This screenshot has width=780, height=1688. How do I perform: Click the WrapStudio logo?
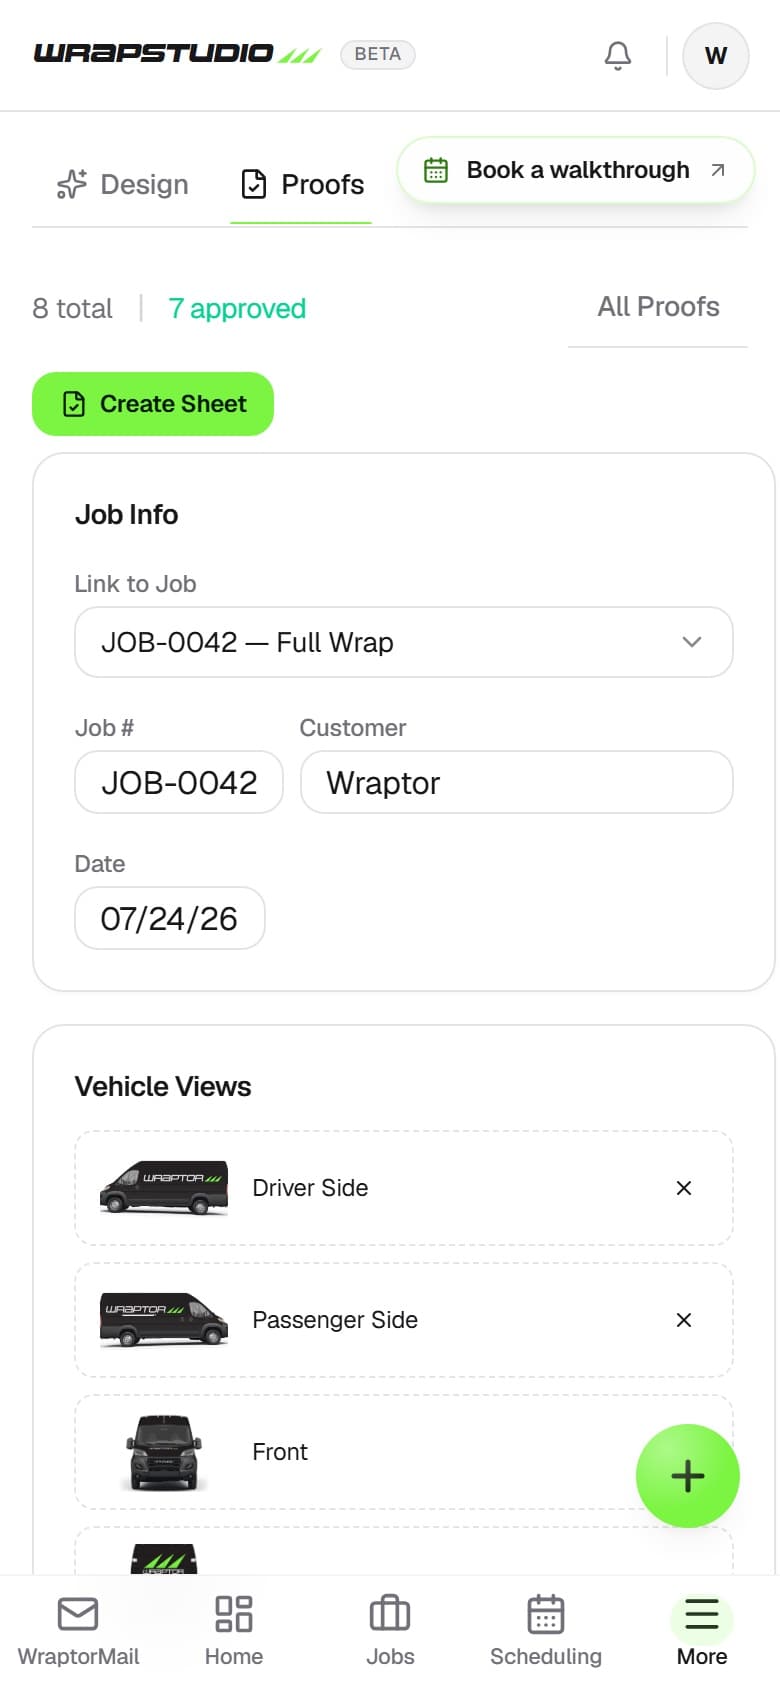[177, 54]
